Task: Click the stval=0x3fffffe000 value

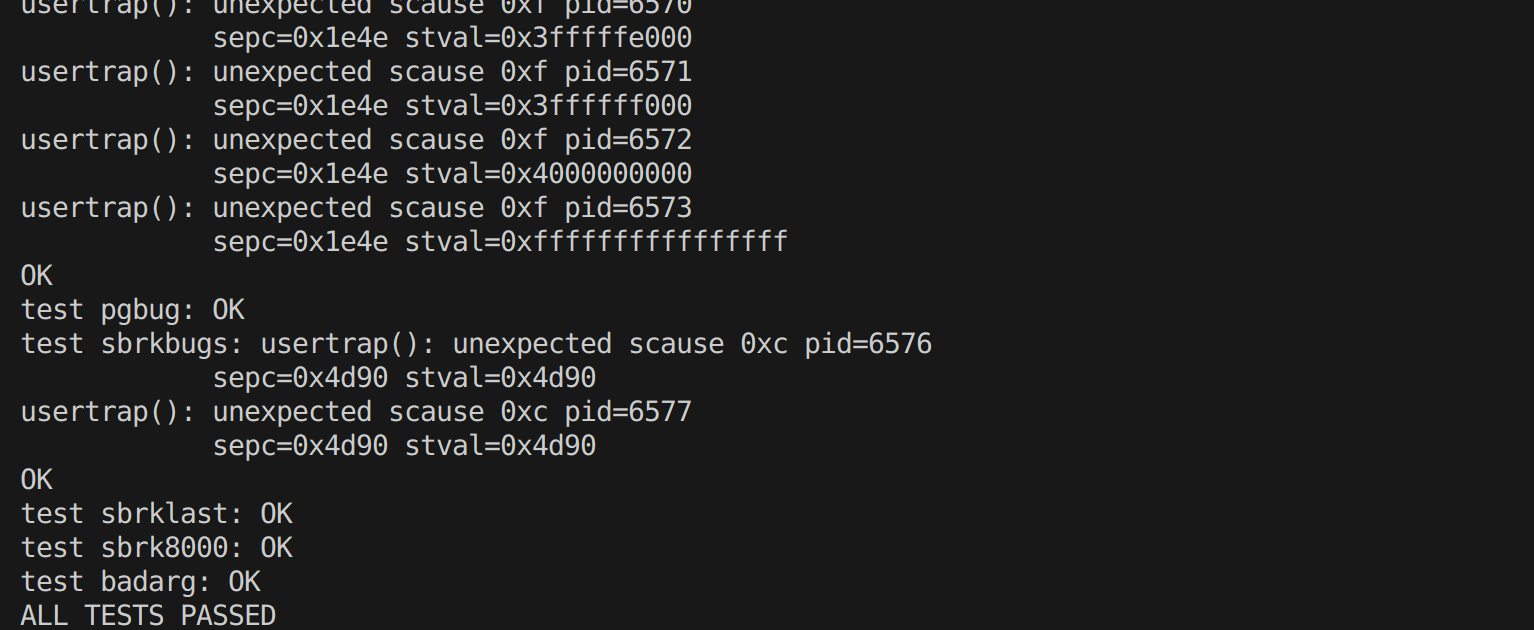Action: click(x=548, y=38)
